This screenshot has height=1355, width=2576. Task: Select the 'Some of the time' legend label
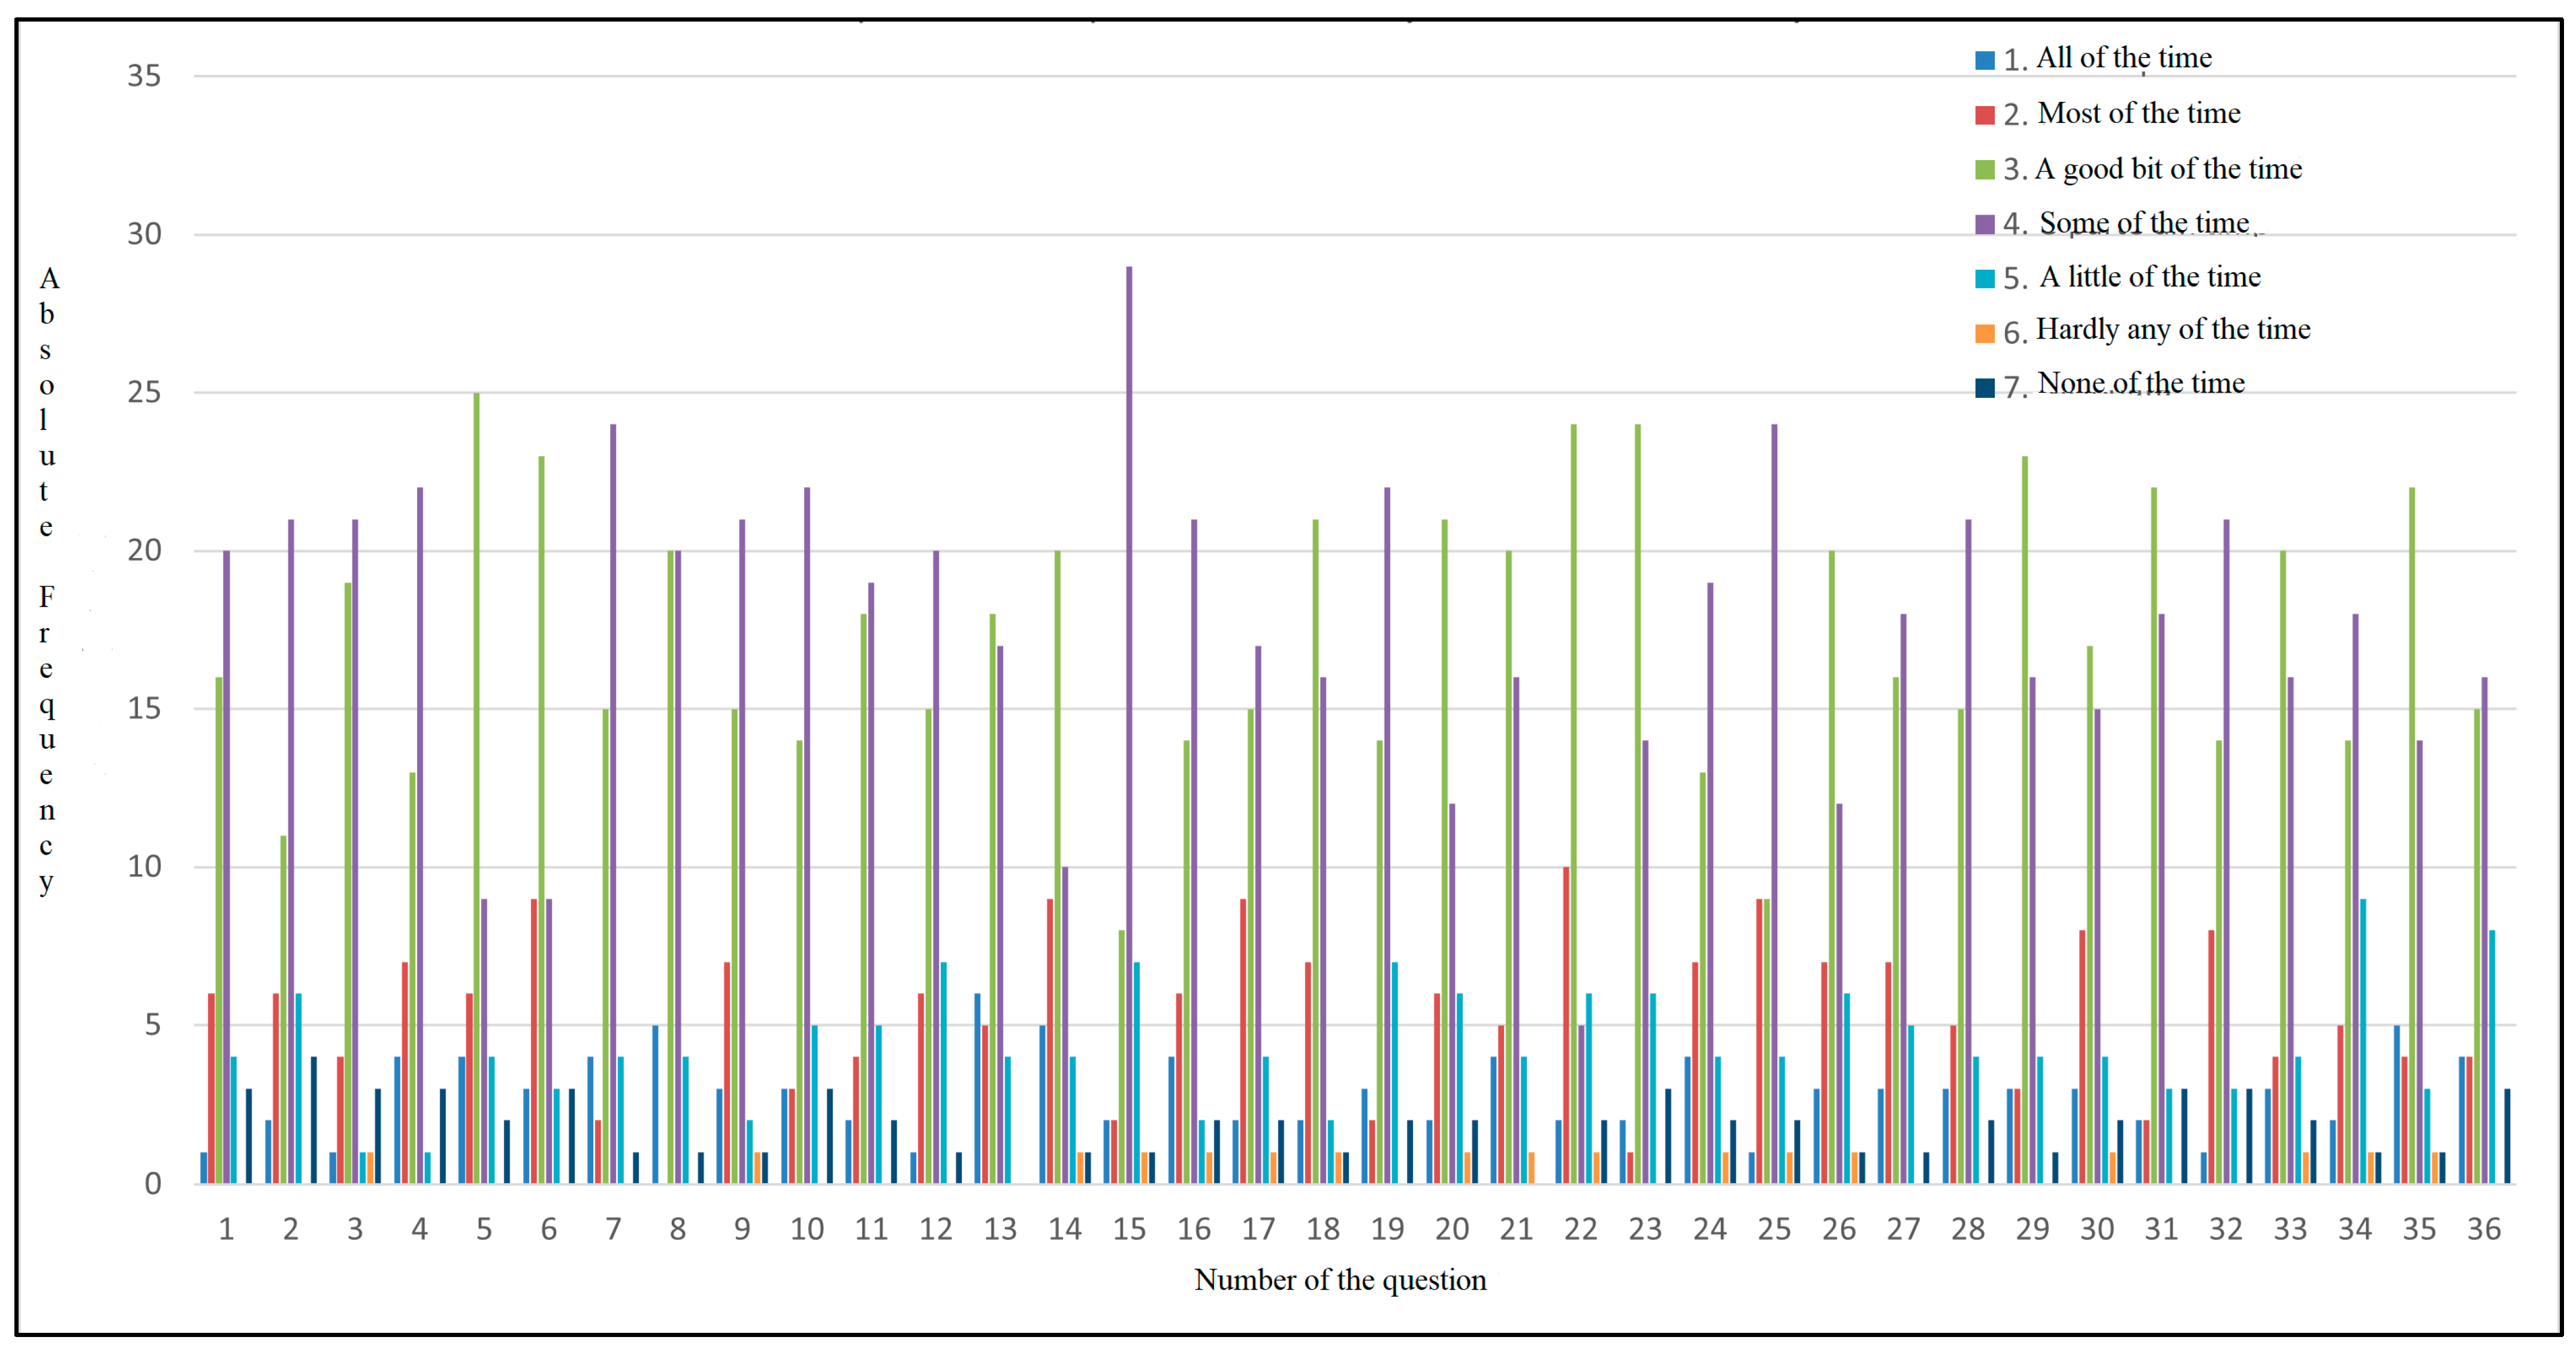(2144, 223)
